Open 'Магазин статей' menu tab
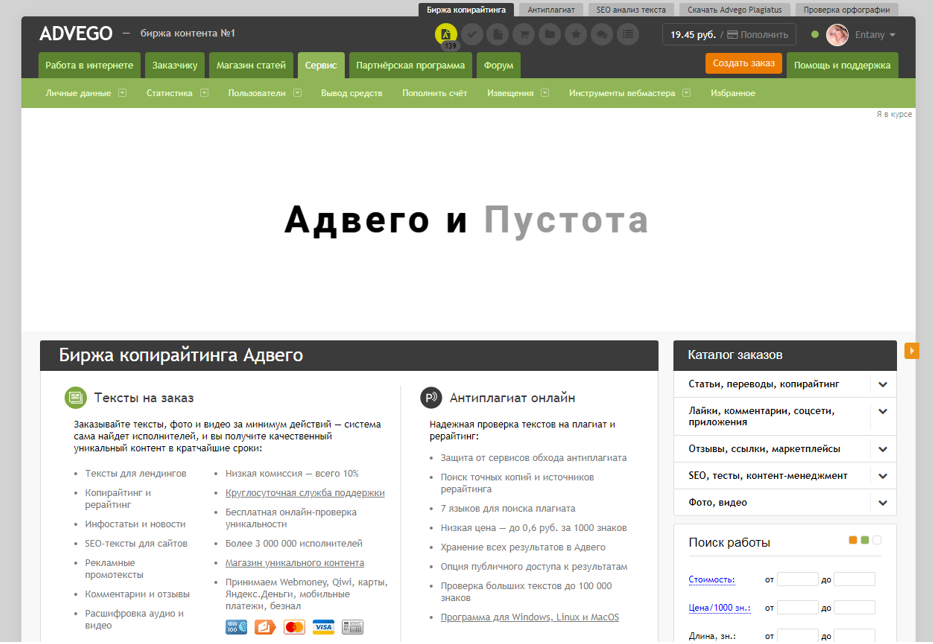The width and height of the screenshot is (933, 644). coord(251,65)
